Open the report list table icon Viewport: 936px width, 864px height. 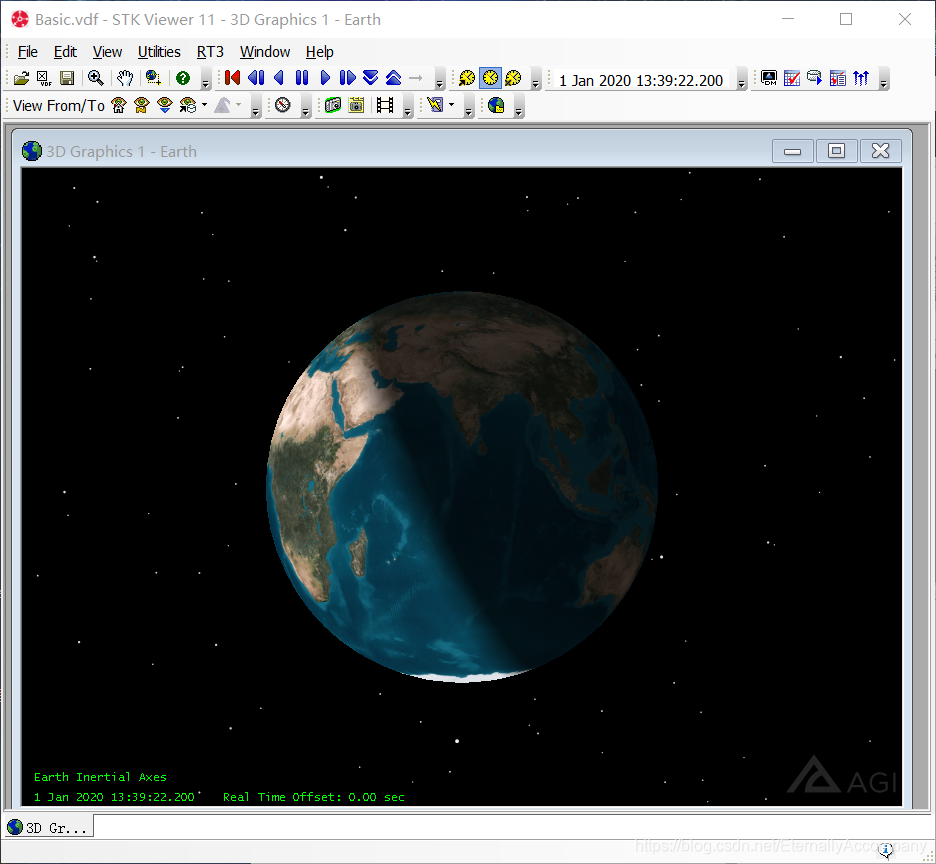tap(838, 78)
